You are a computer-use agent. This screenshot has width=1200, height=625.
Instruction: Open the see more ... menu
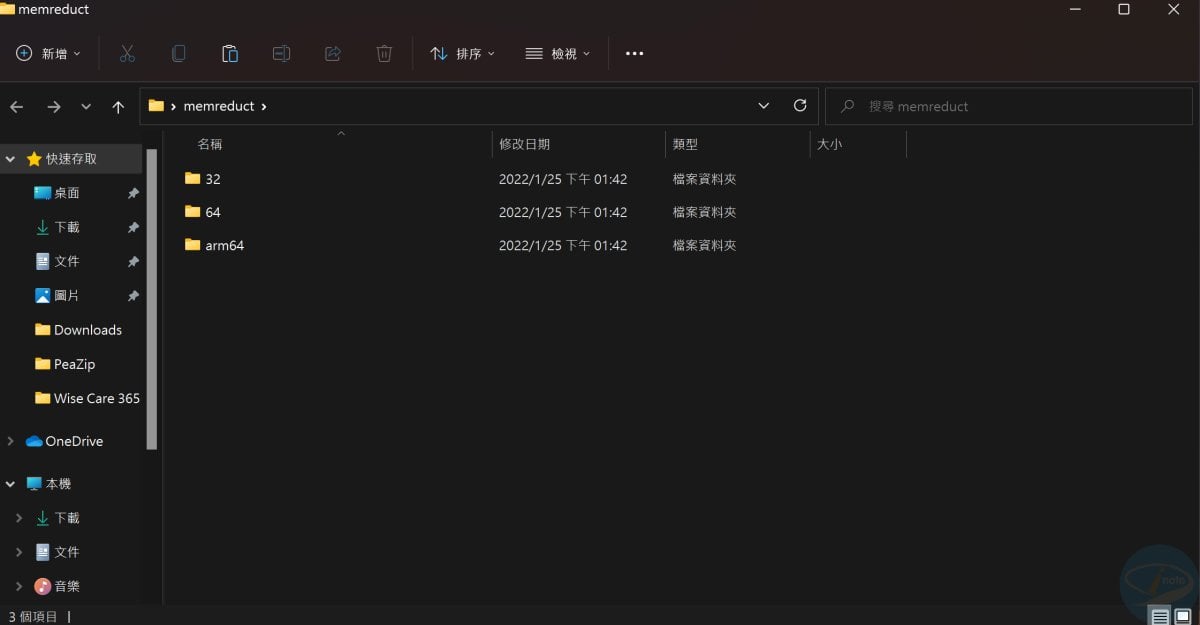pyautogui.click(x=634, y=53)
